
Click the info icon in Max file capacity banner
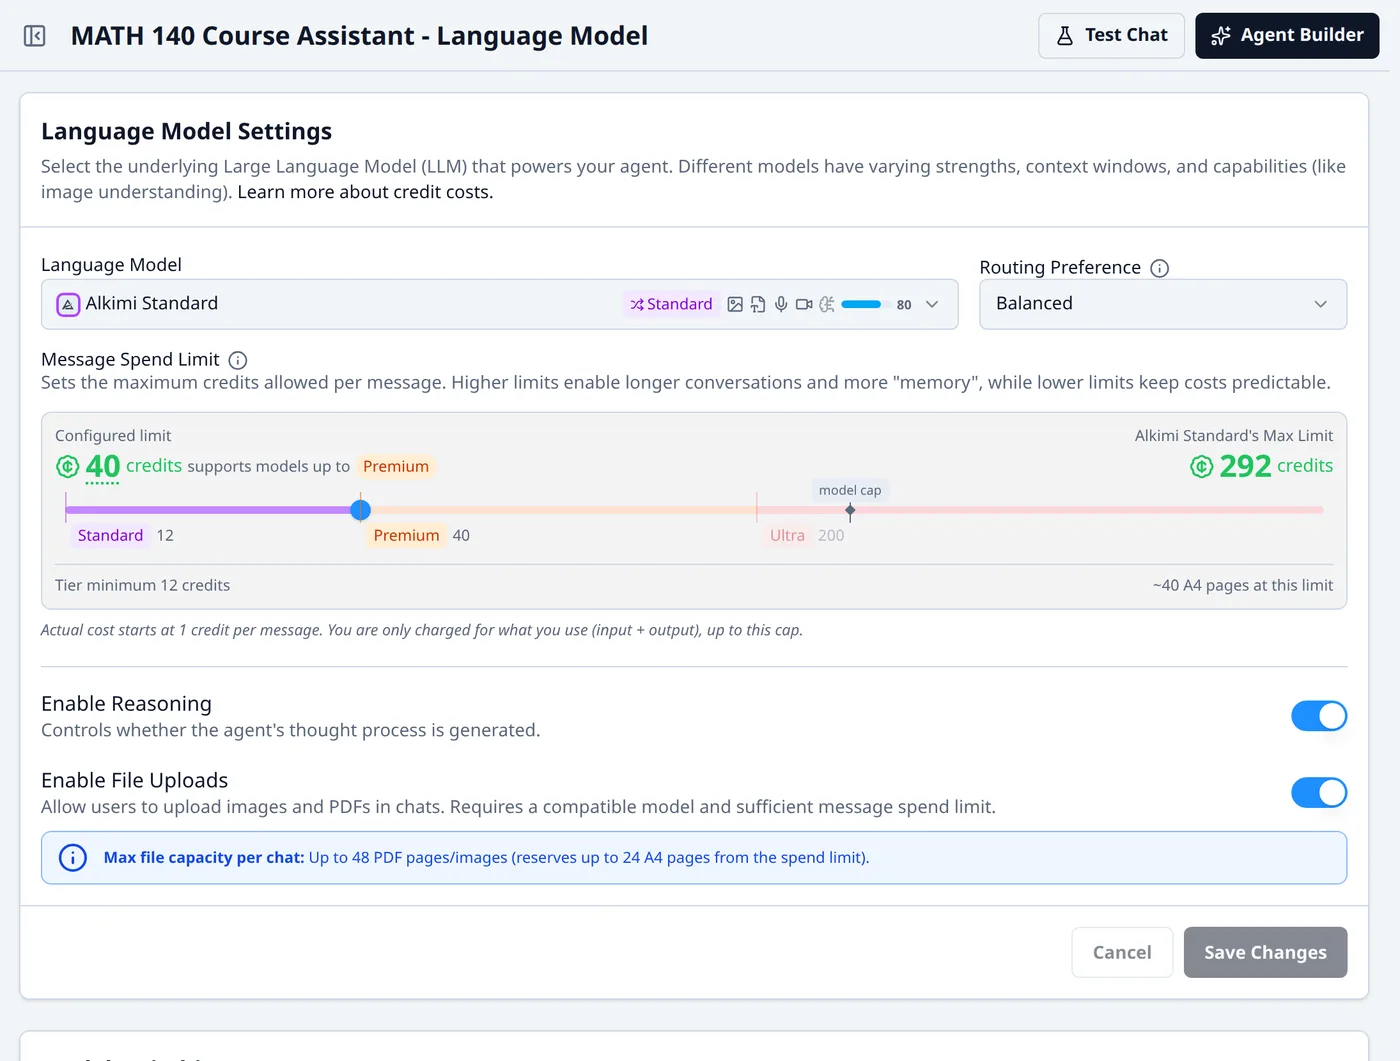73,858
